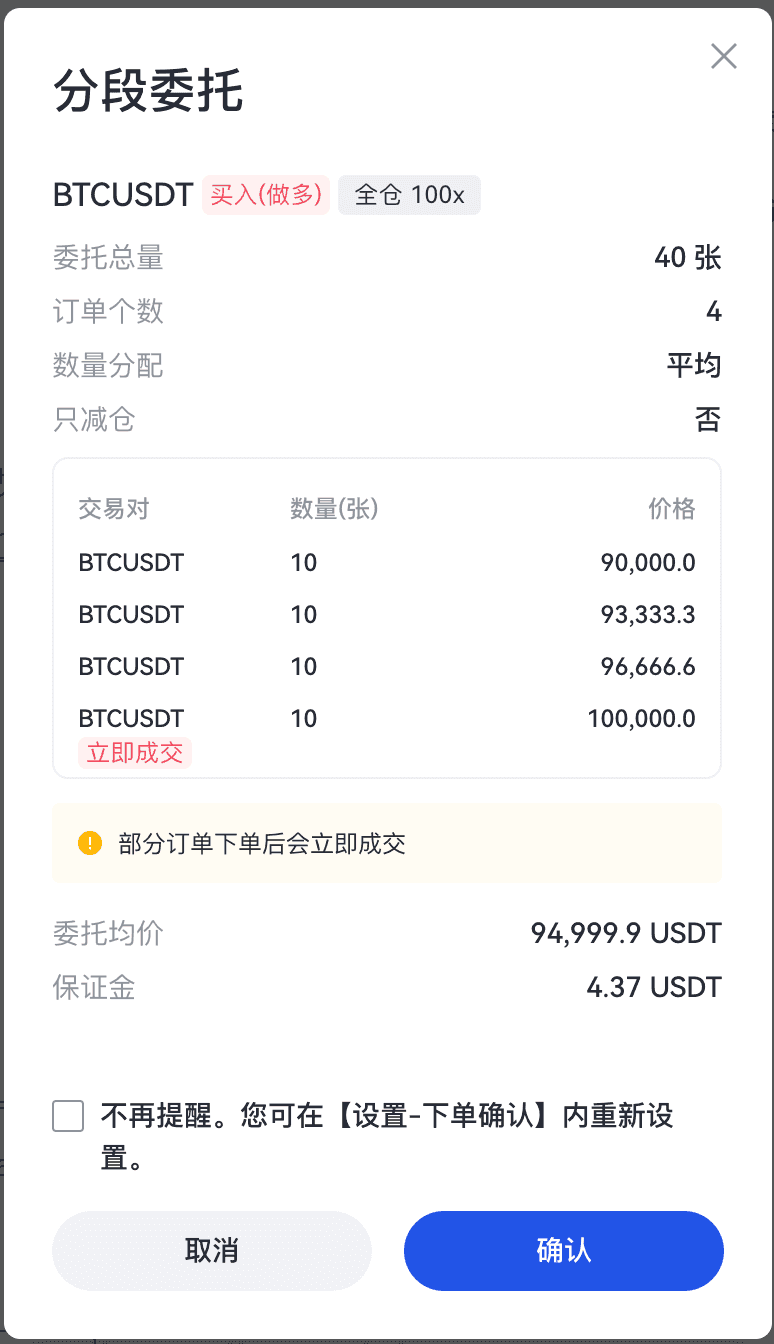The image size is (774, 1344).
Task: Click the 交易对 column header
Action: 114,509
